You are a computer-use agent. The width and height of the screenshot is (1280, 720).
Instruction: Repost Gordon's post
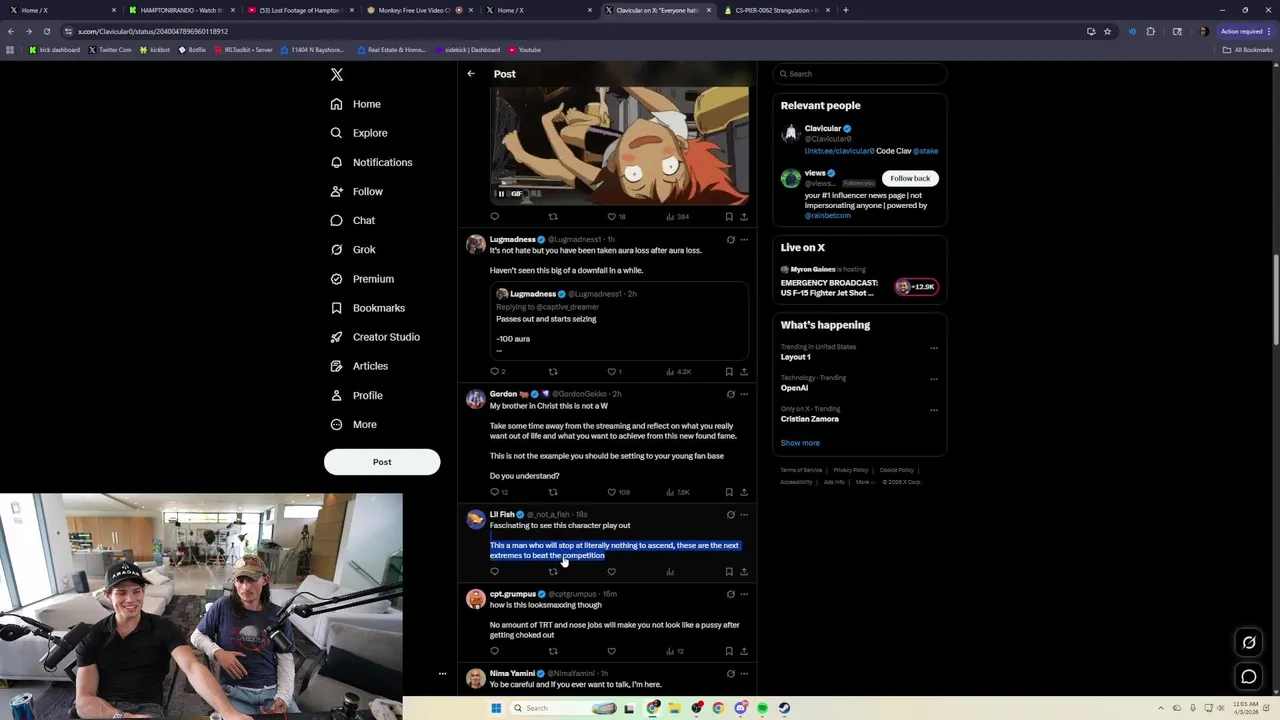pos(553,492)
